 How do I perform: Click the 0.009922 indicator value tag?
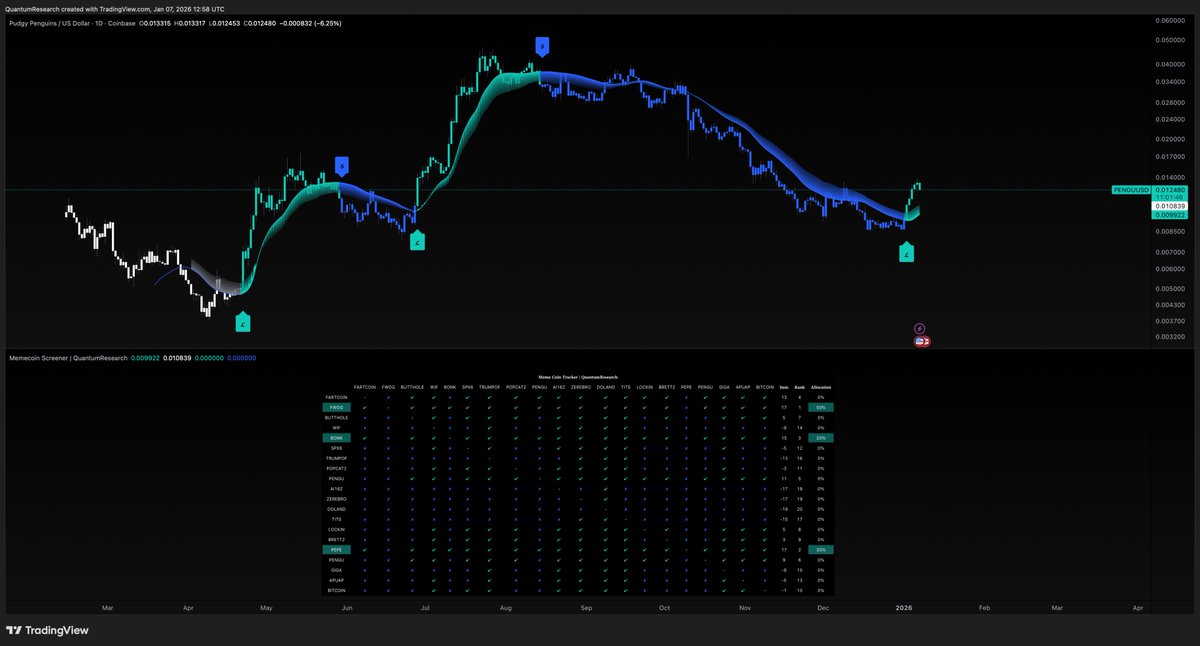[x=1172, y=214]
